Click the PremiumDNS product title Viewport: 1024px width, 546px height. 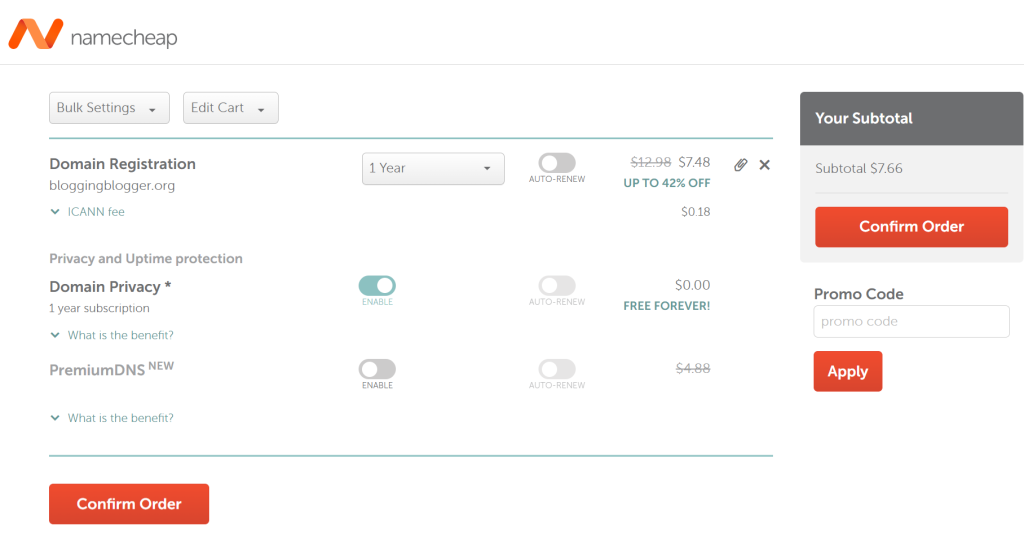tap(98, 370)
